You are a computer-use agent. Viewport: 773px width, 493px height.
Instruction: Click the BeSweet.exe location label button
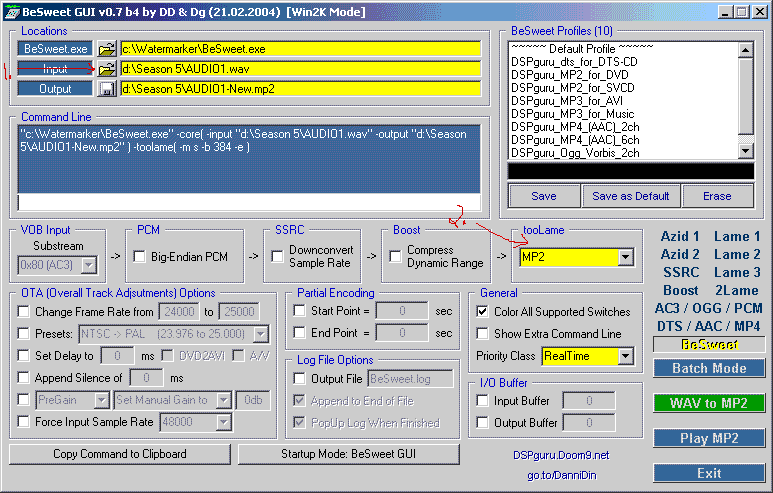[55, 49]
